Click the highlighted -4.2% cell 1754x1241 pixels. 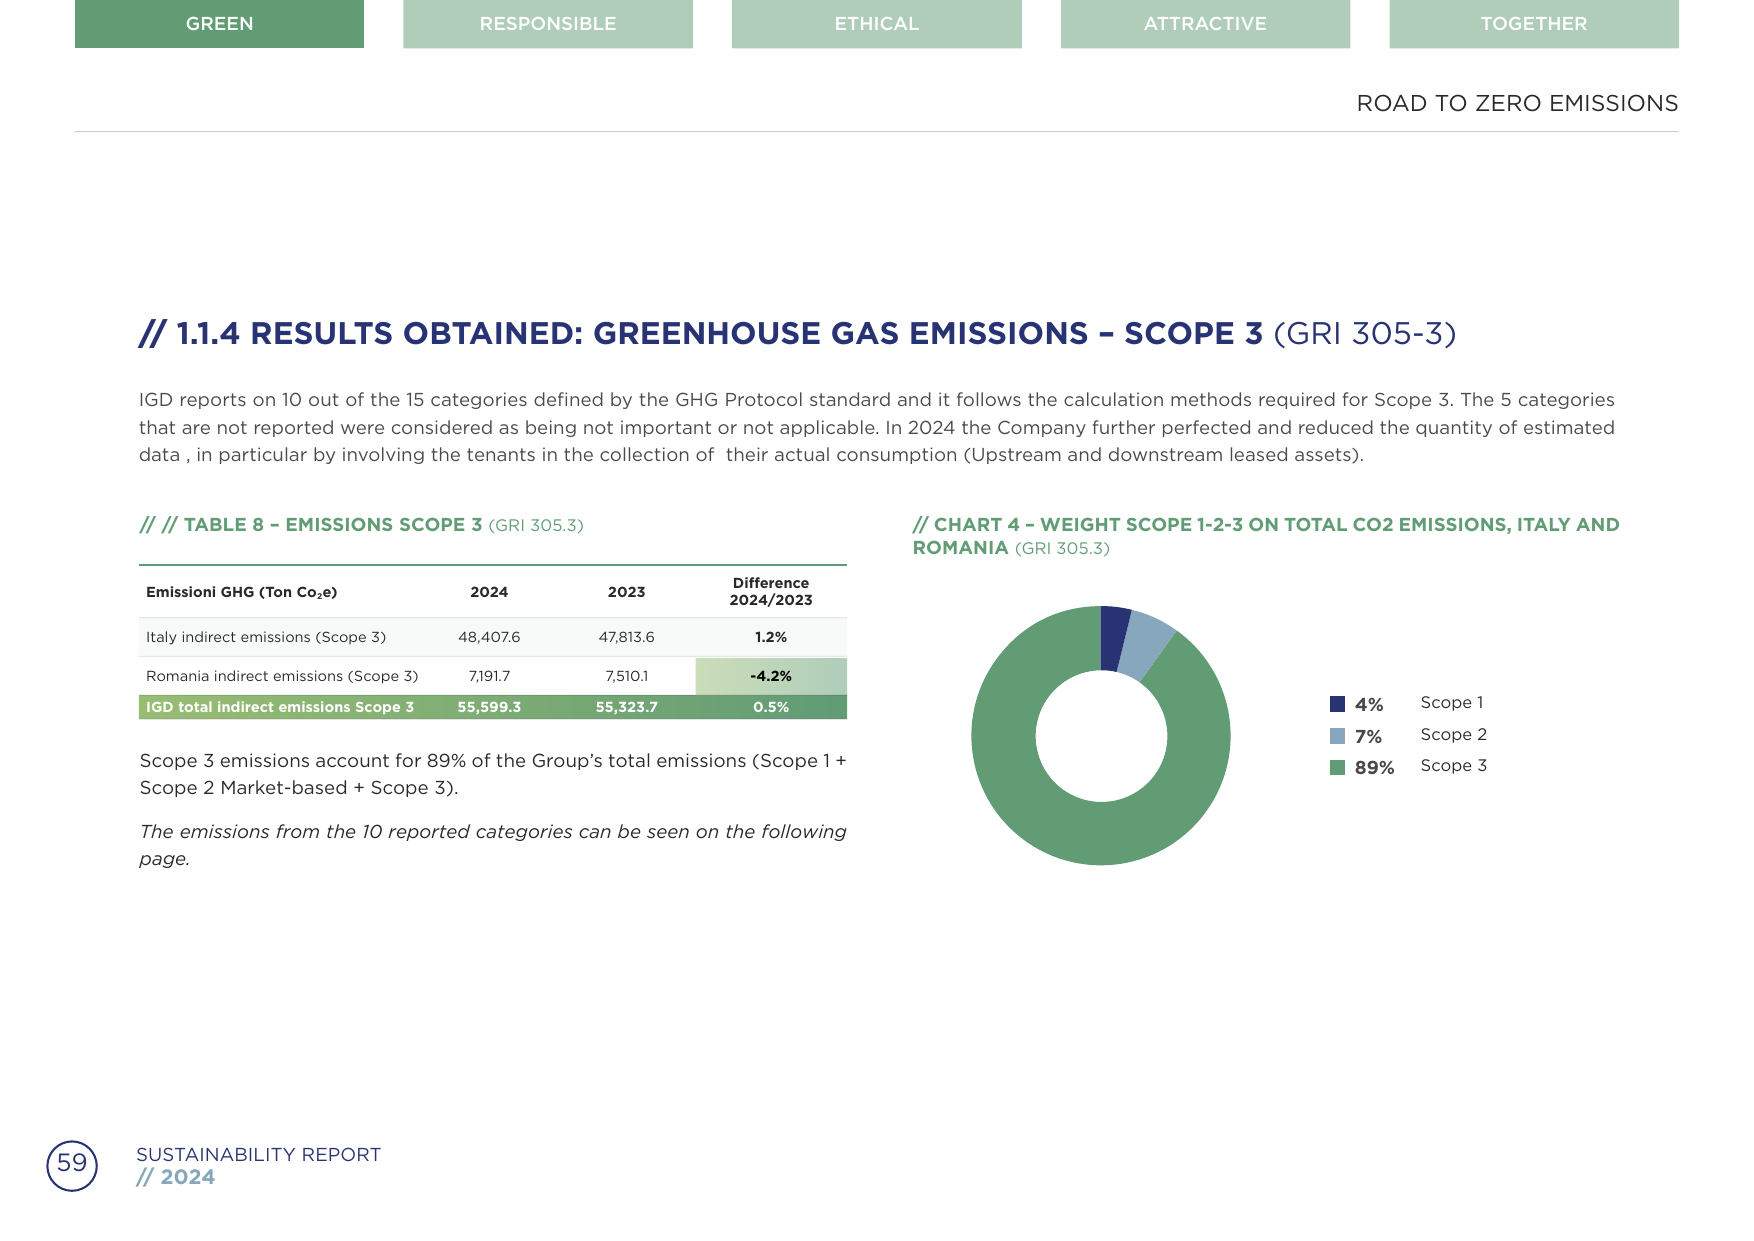(x=771, y=676)
